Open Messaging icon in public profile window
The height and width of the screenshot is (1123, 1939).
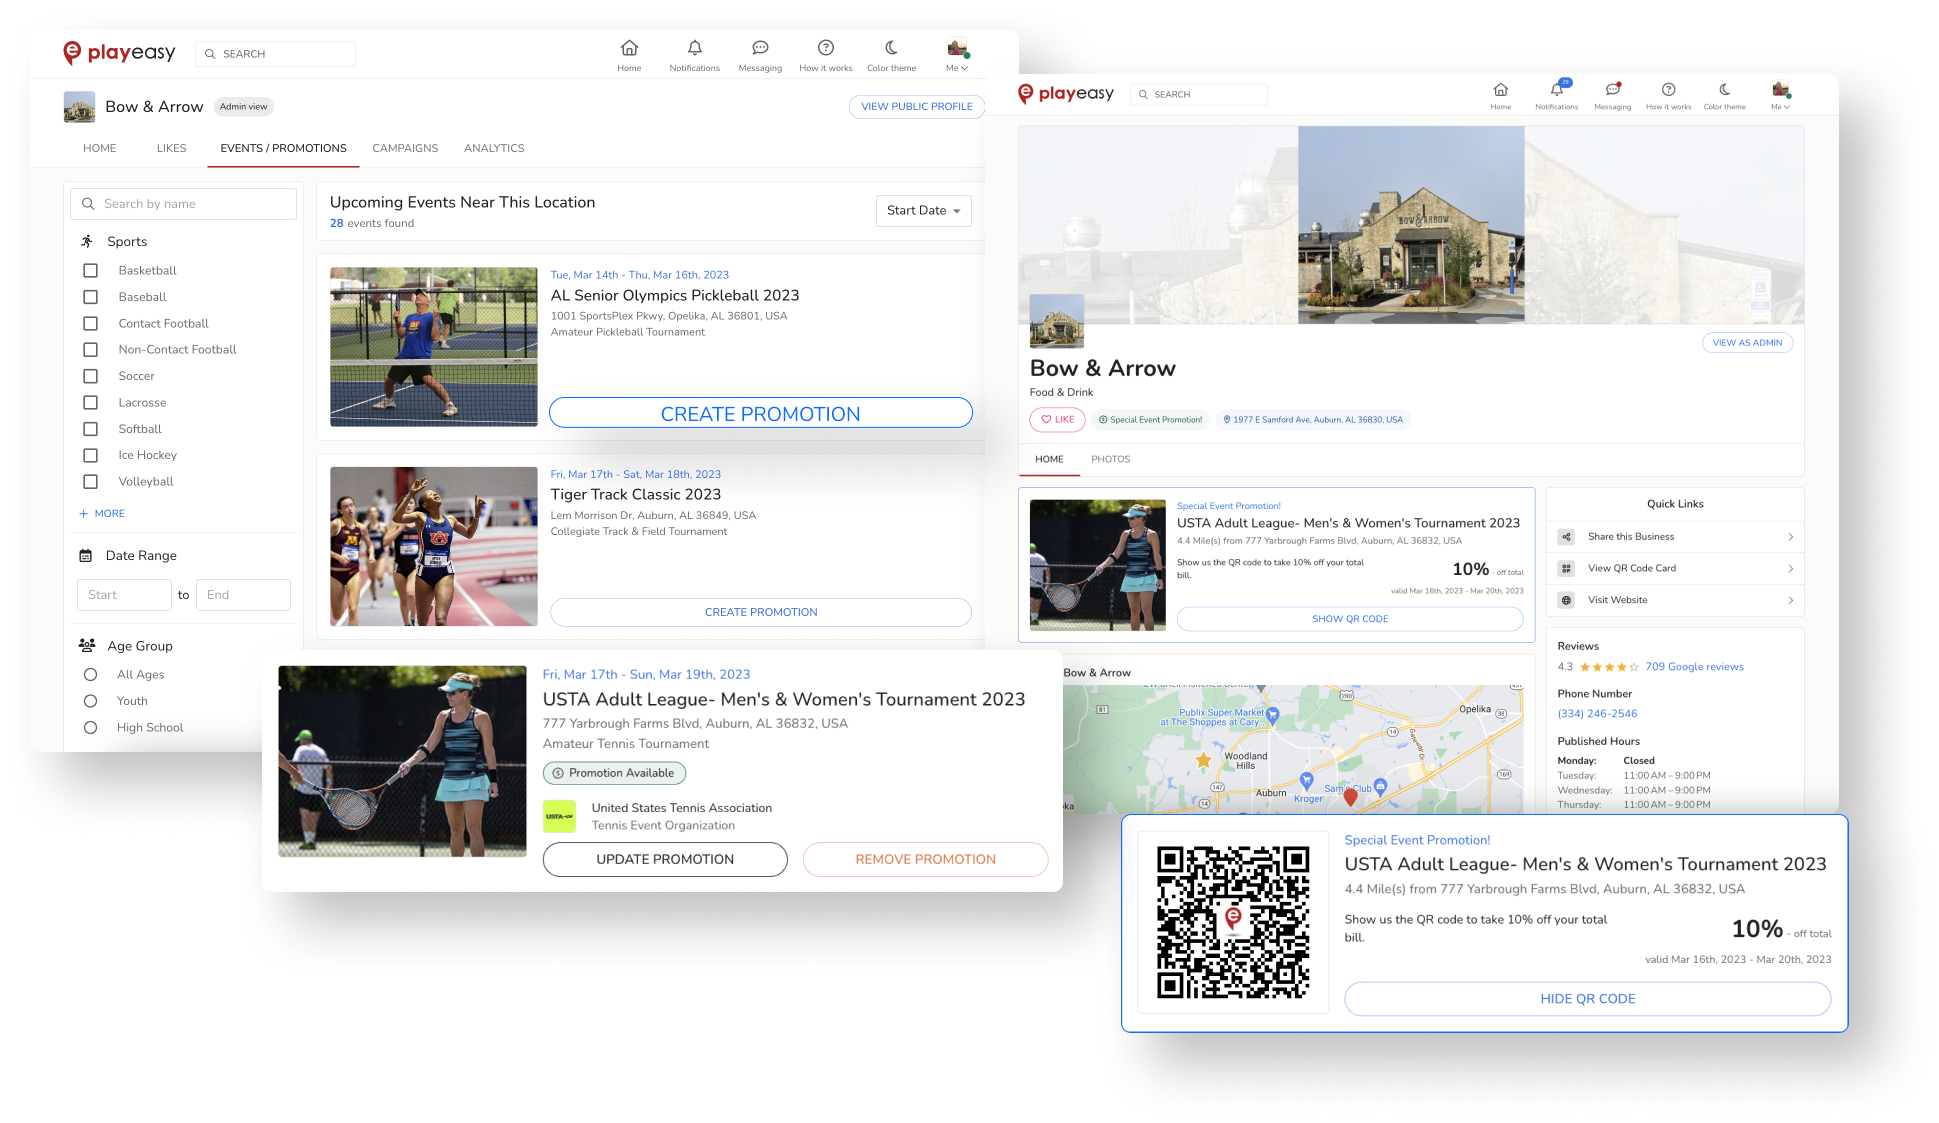click(x=1612, y=89)
